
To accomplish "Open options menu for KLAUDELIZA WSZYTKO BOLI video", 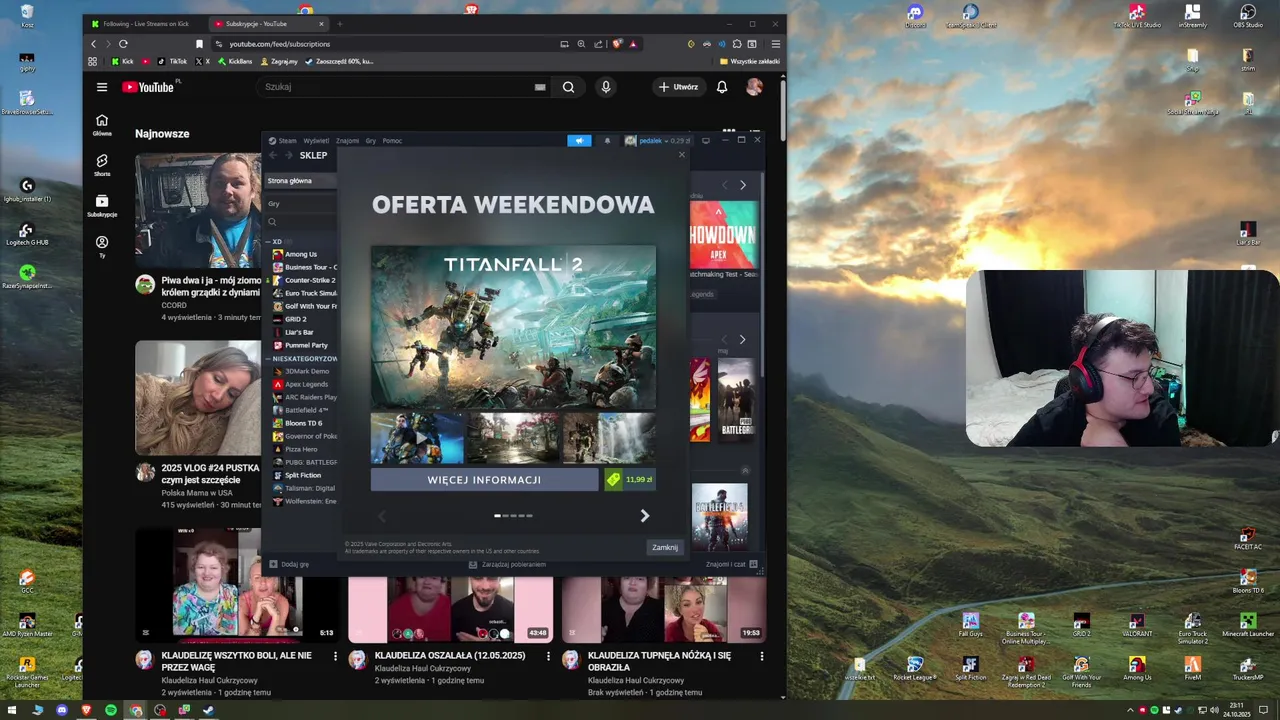I will tap(334, 656).
